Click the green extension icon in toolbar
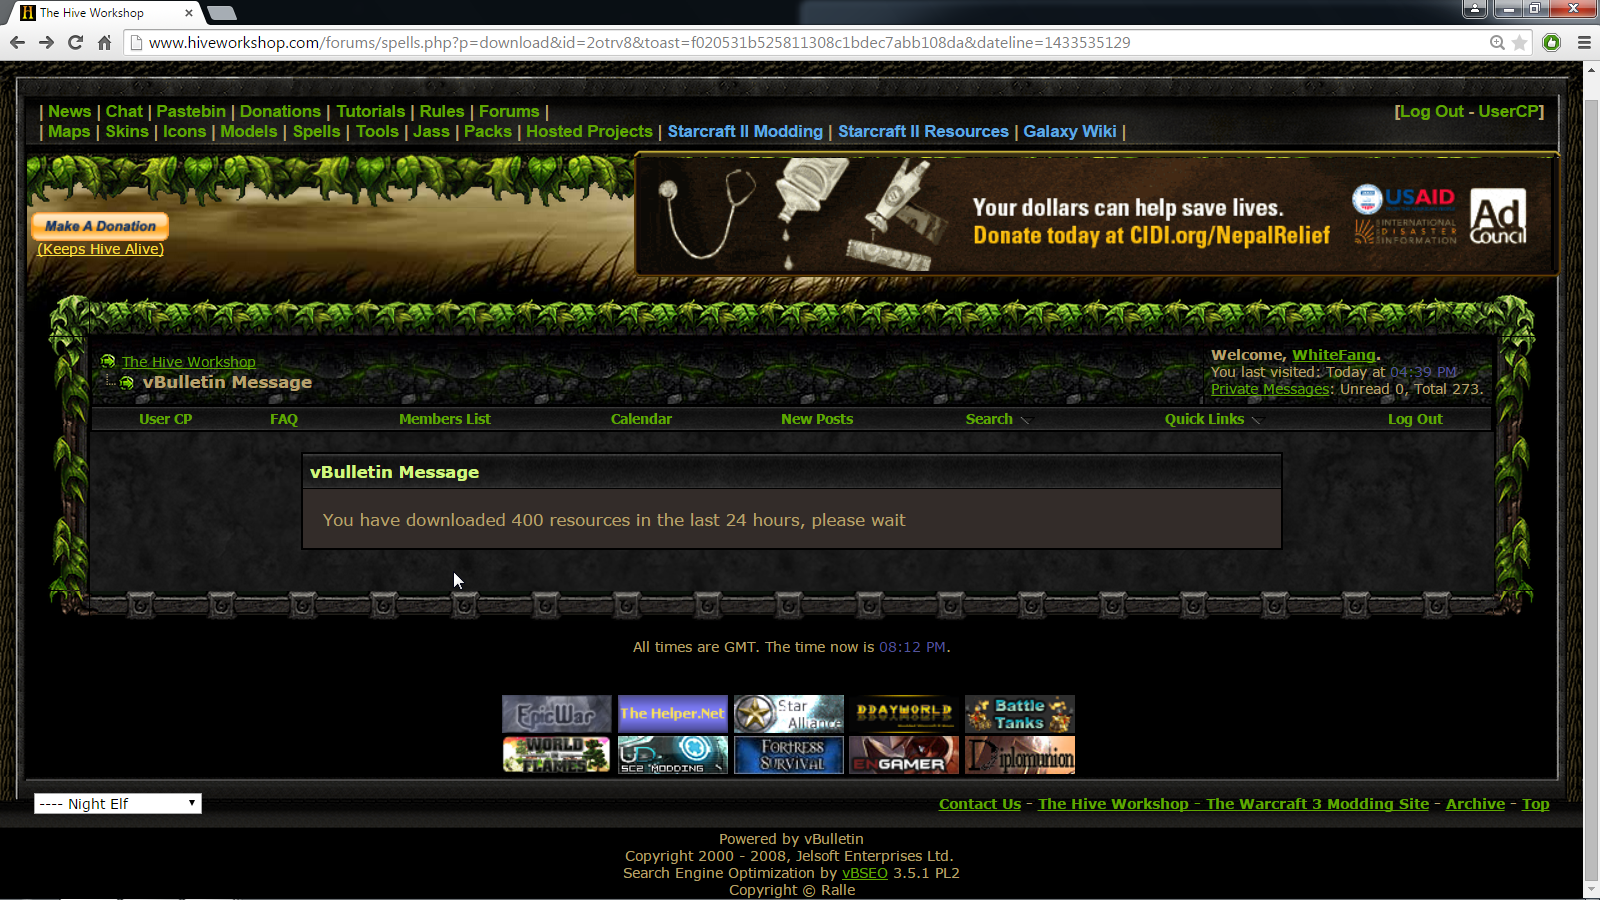This screenshot has width=1600, height=900. (x=1551, y=42)
